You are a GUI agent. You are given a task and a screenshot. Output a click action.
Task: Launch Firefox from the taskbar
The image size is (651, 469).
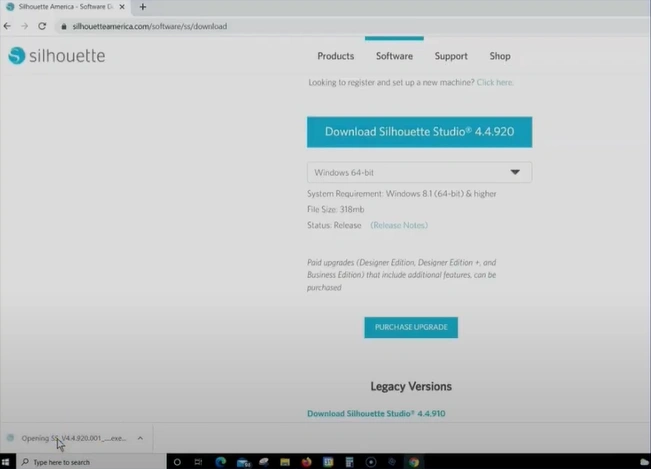[306, 462]
